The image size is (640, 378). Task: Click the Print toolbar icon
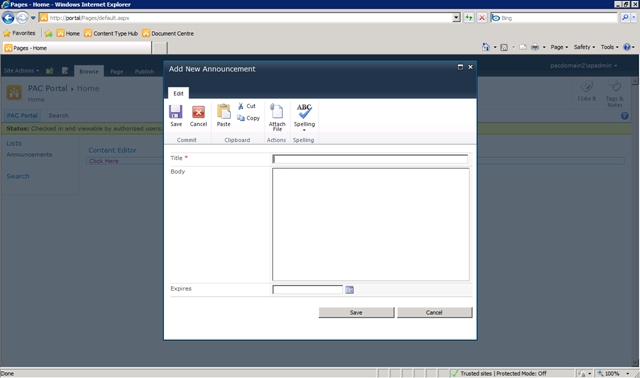[535, 47]
